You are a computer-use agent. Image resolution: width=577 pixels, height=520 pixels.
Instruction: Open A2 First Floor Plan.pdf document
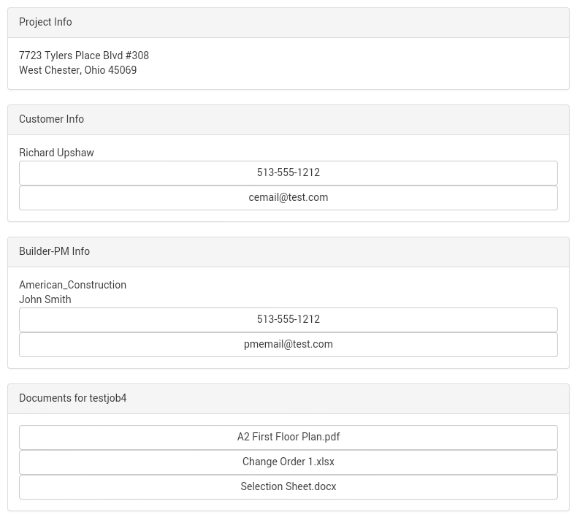click(288, 437)
